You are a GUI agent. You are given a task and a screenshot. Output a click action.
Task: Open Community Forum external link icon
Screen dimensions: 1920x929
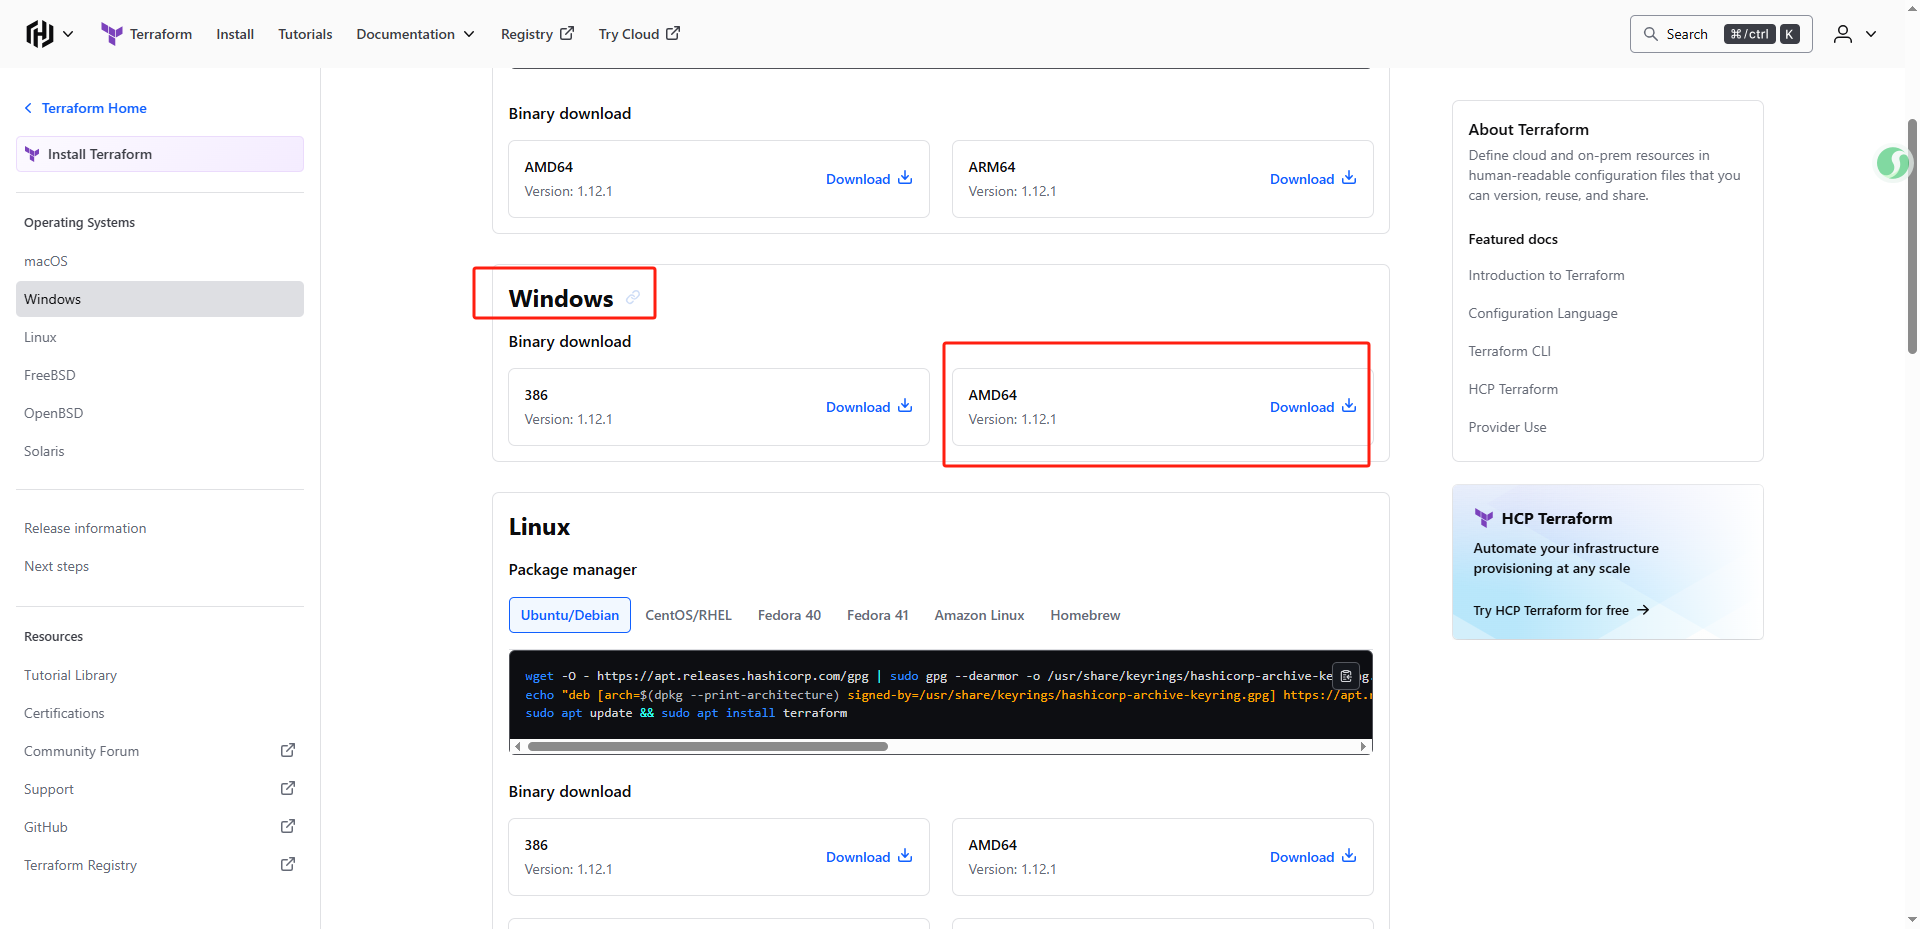(288, 750)
